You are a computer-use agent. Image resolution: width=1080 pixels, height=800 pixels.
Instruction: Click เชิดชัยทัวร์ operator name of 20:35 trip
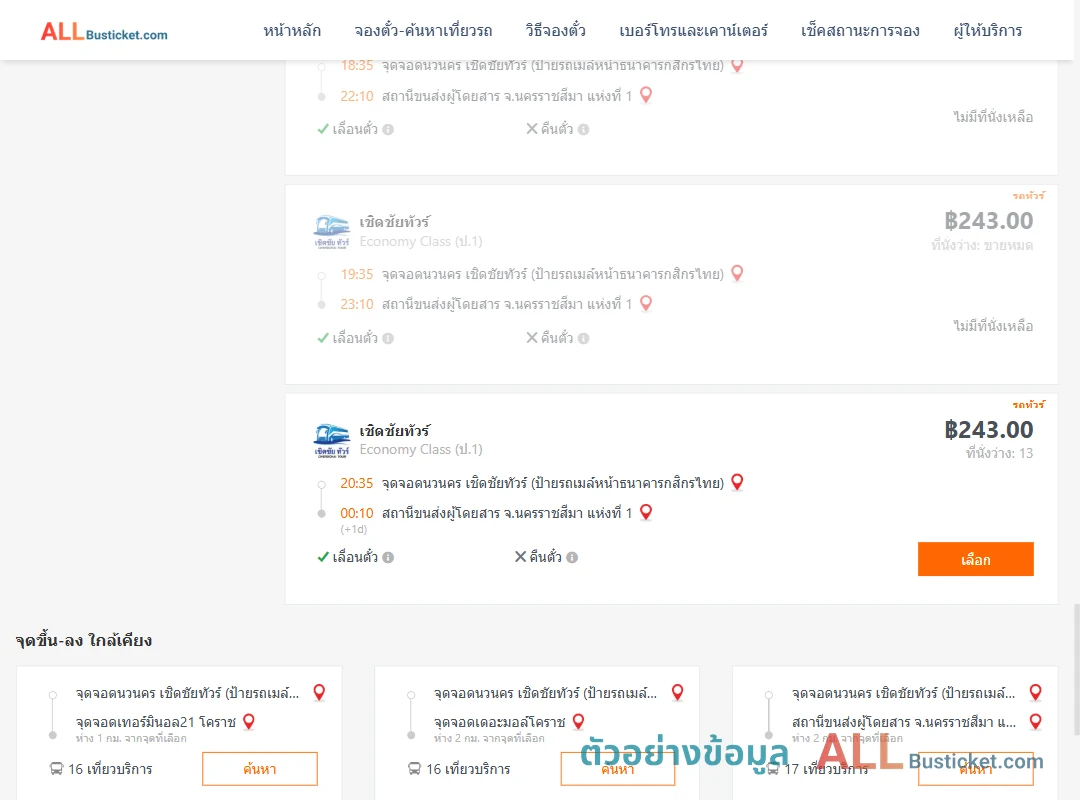395,431
